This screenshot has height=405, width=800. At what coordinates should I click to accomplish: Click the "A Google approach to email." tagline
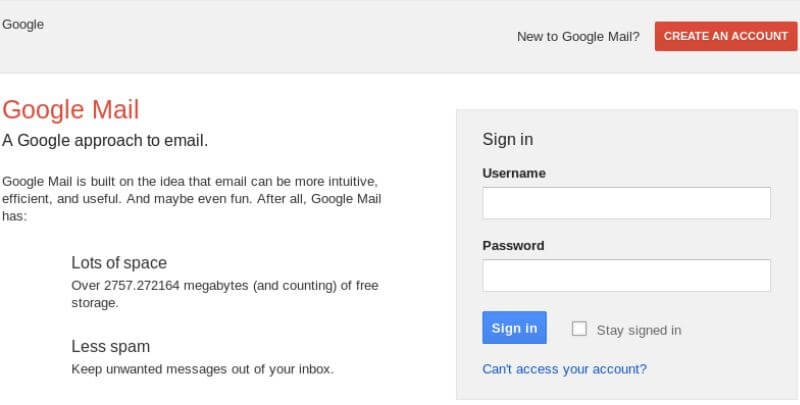[105, 140]
